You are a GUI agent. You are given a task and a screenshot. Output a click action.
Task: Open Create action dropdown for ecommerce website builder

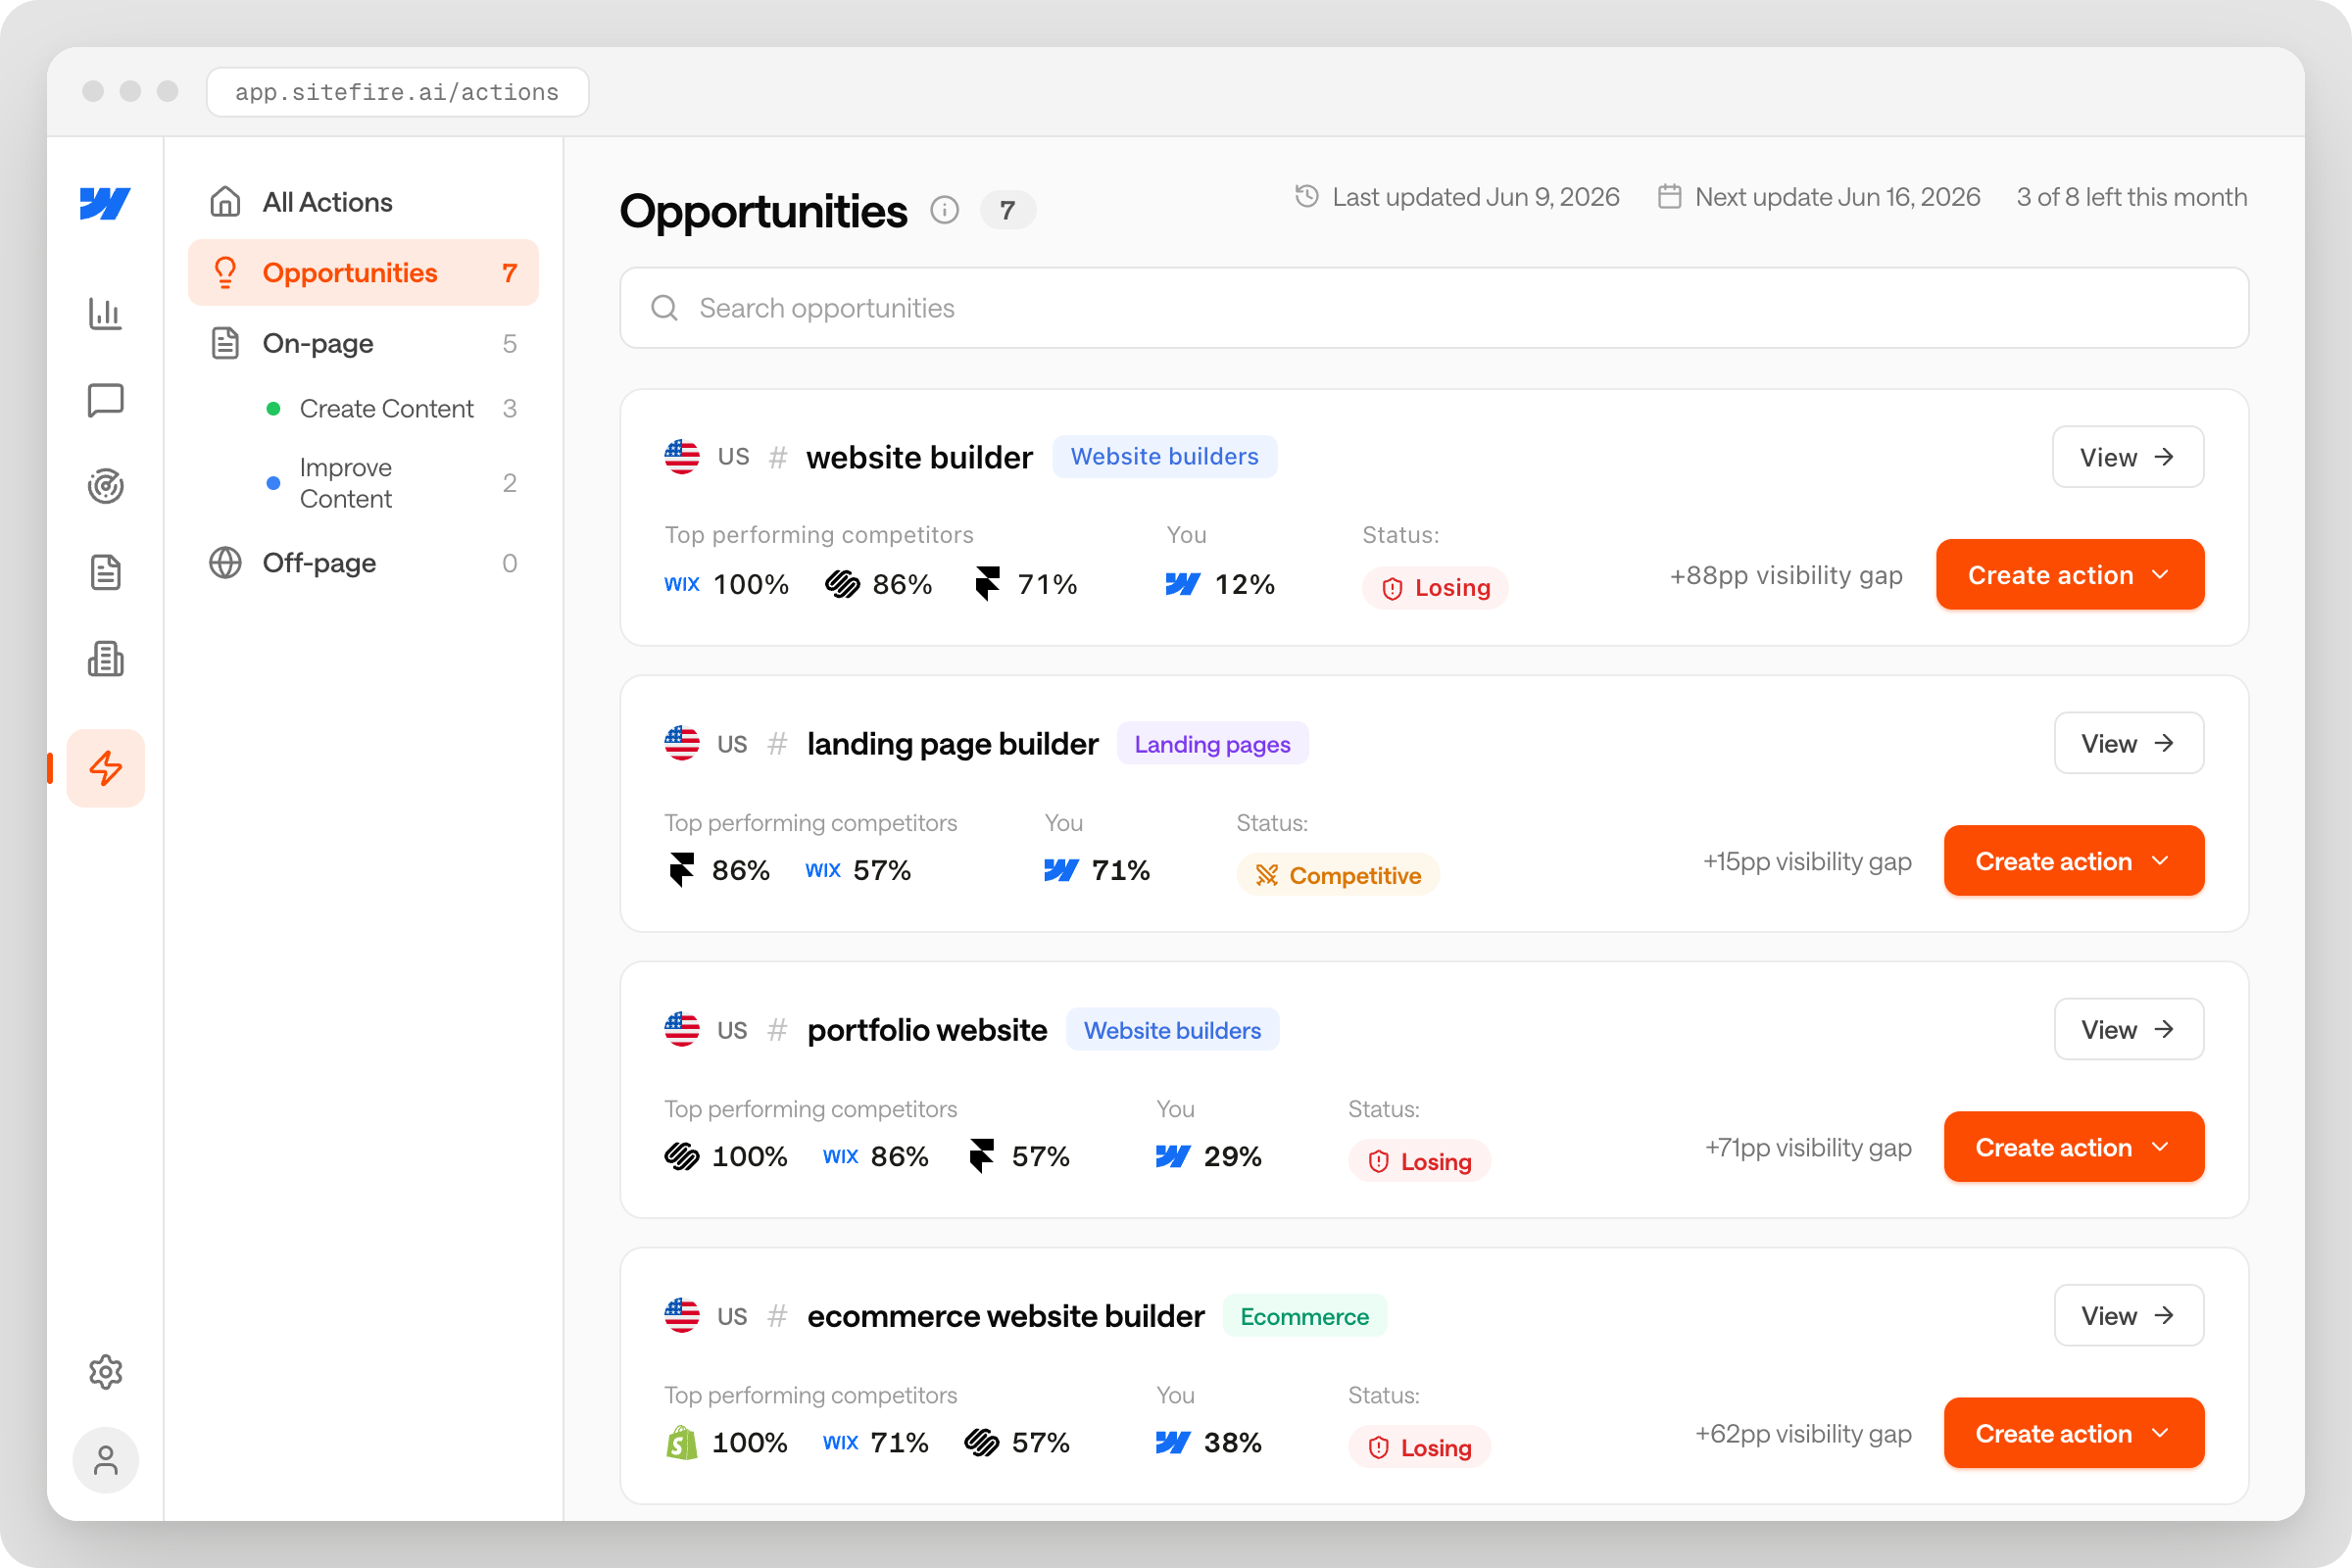(2074, 1432)
